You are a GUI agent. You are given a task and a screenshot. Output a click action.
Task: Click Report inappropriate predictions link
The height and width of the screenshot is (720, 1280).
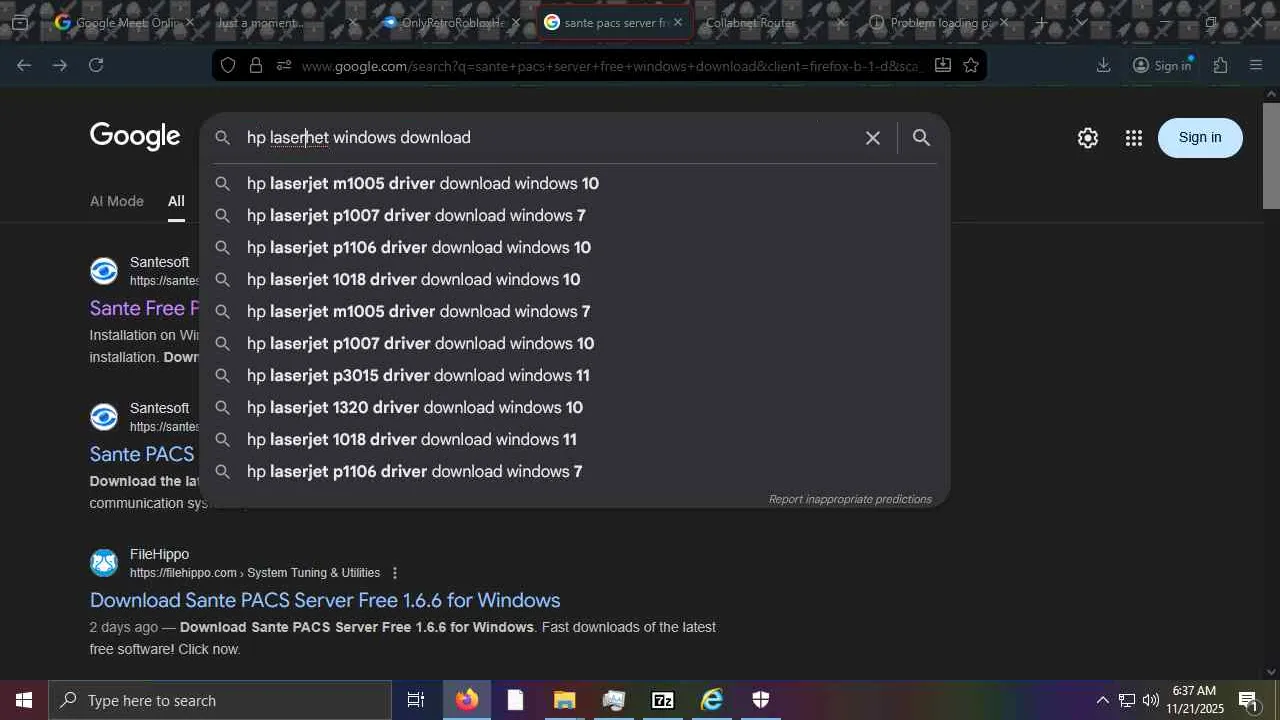tap(850, 499)
